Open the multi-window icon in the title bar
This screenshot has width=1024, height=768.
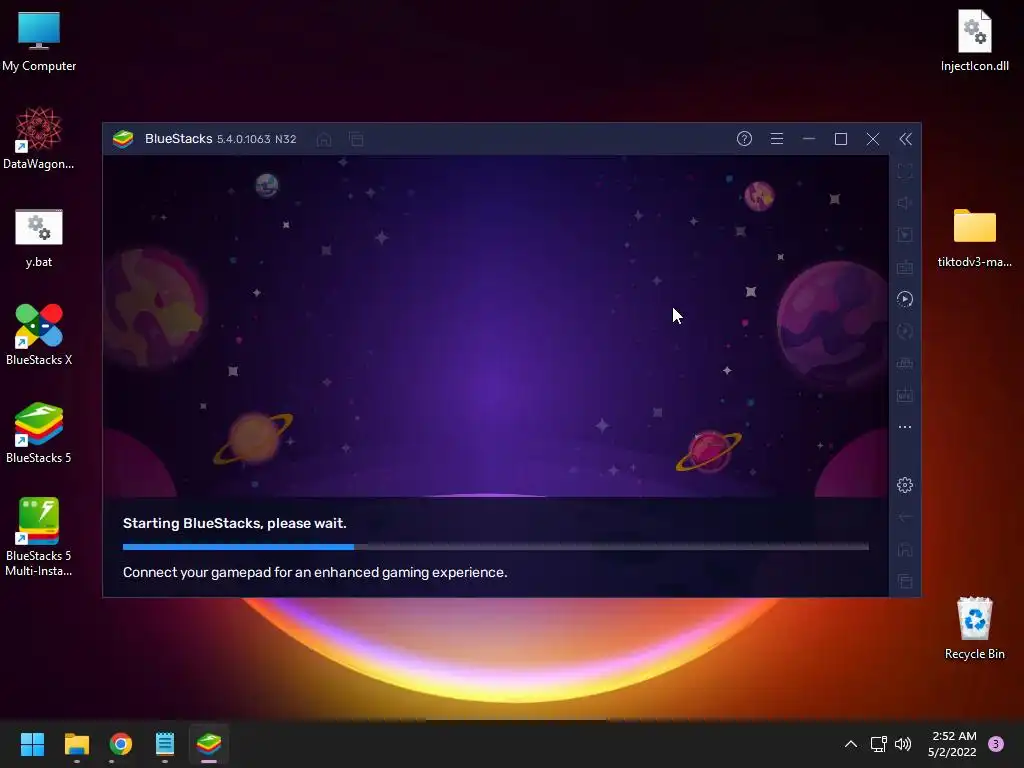pyautogui.click(x=356, y=139)
